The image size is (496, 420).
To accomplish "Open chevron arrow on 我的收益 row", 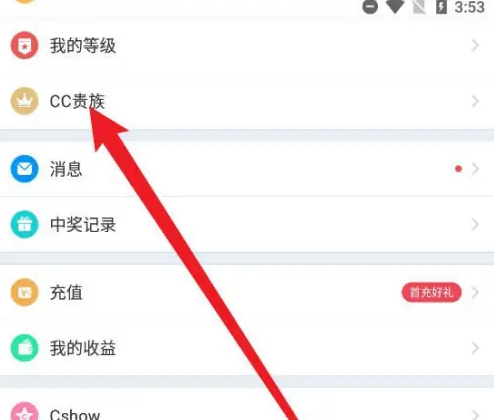I will tap(475, 348).
